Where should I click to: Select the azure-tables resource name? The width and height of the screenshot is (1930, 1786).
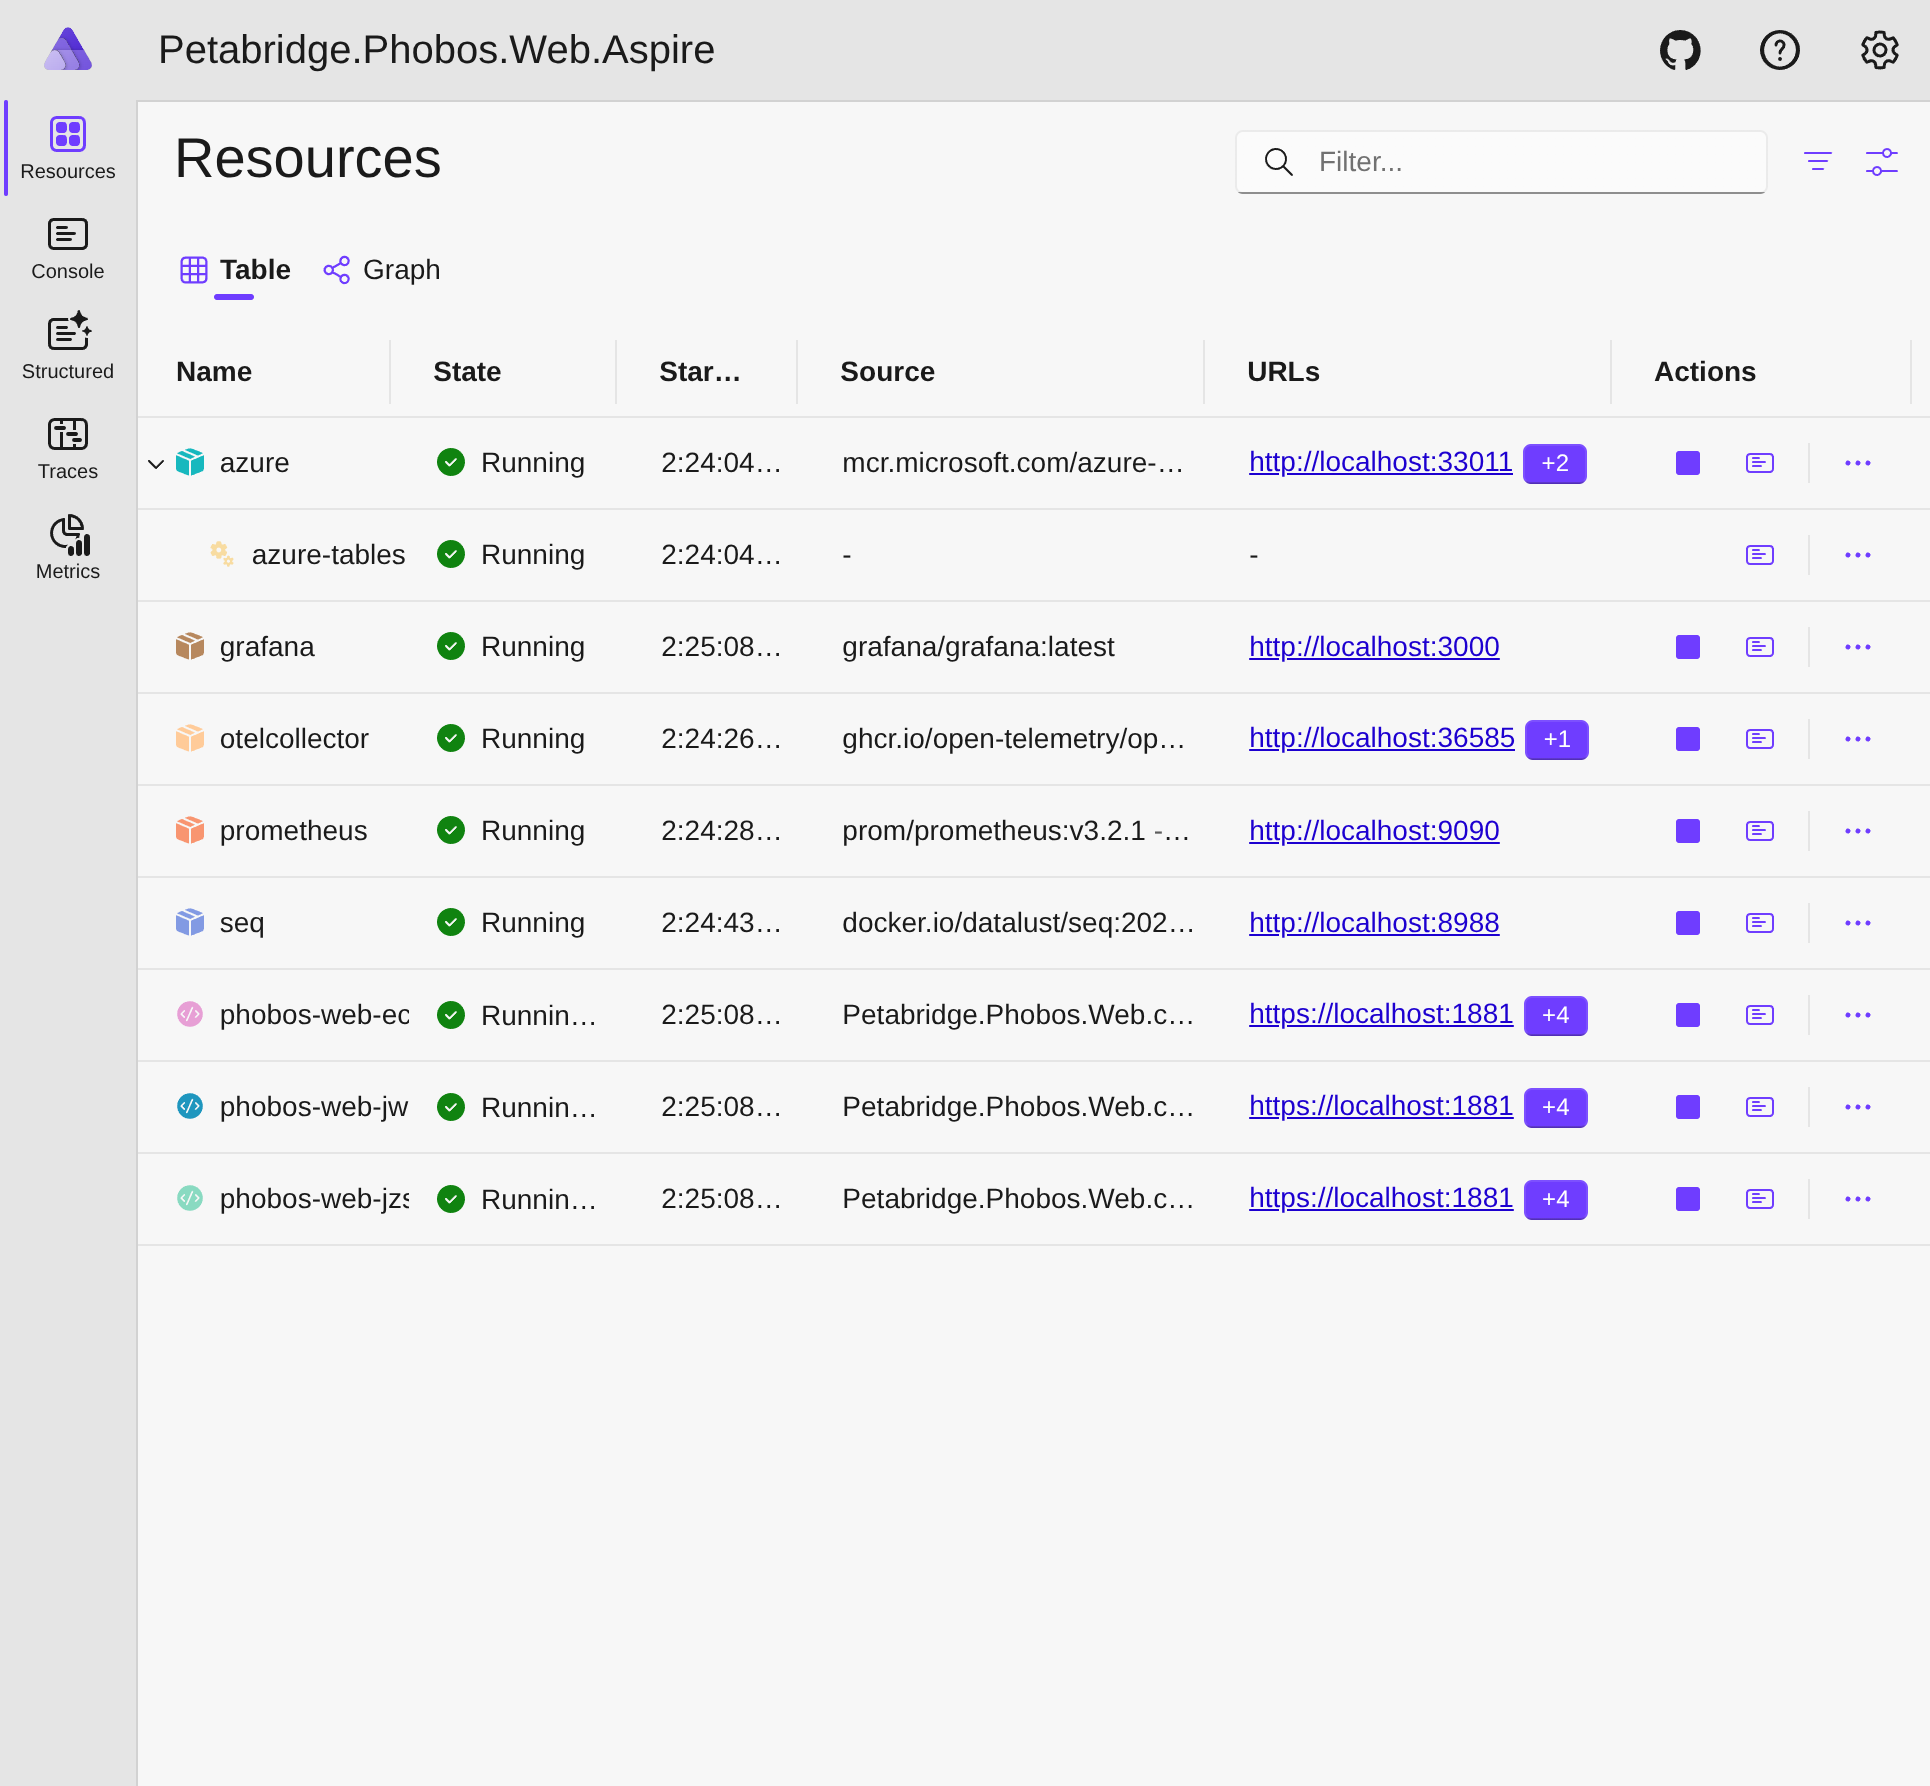328,555
